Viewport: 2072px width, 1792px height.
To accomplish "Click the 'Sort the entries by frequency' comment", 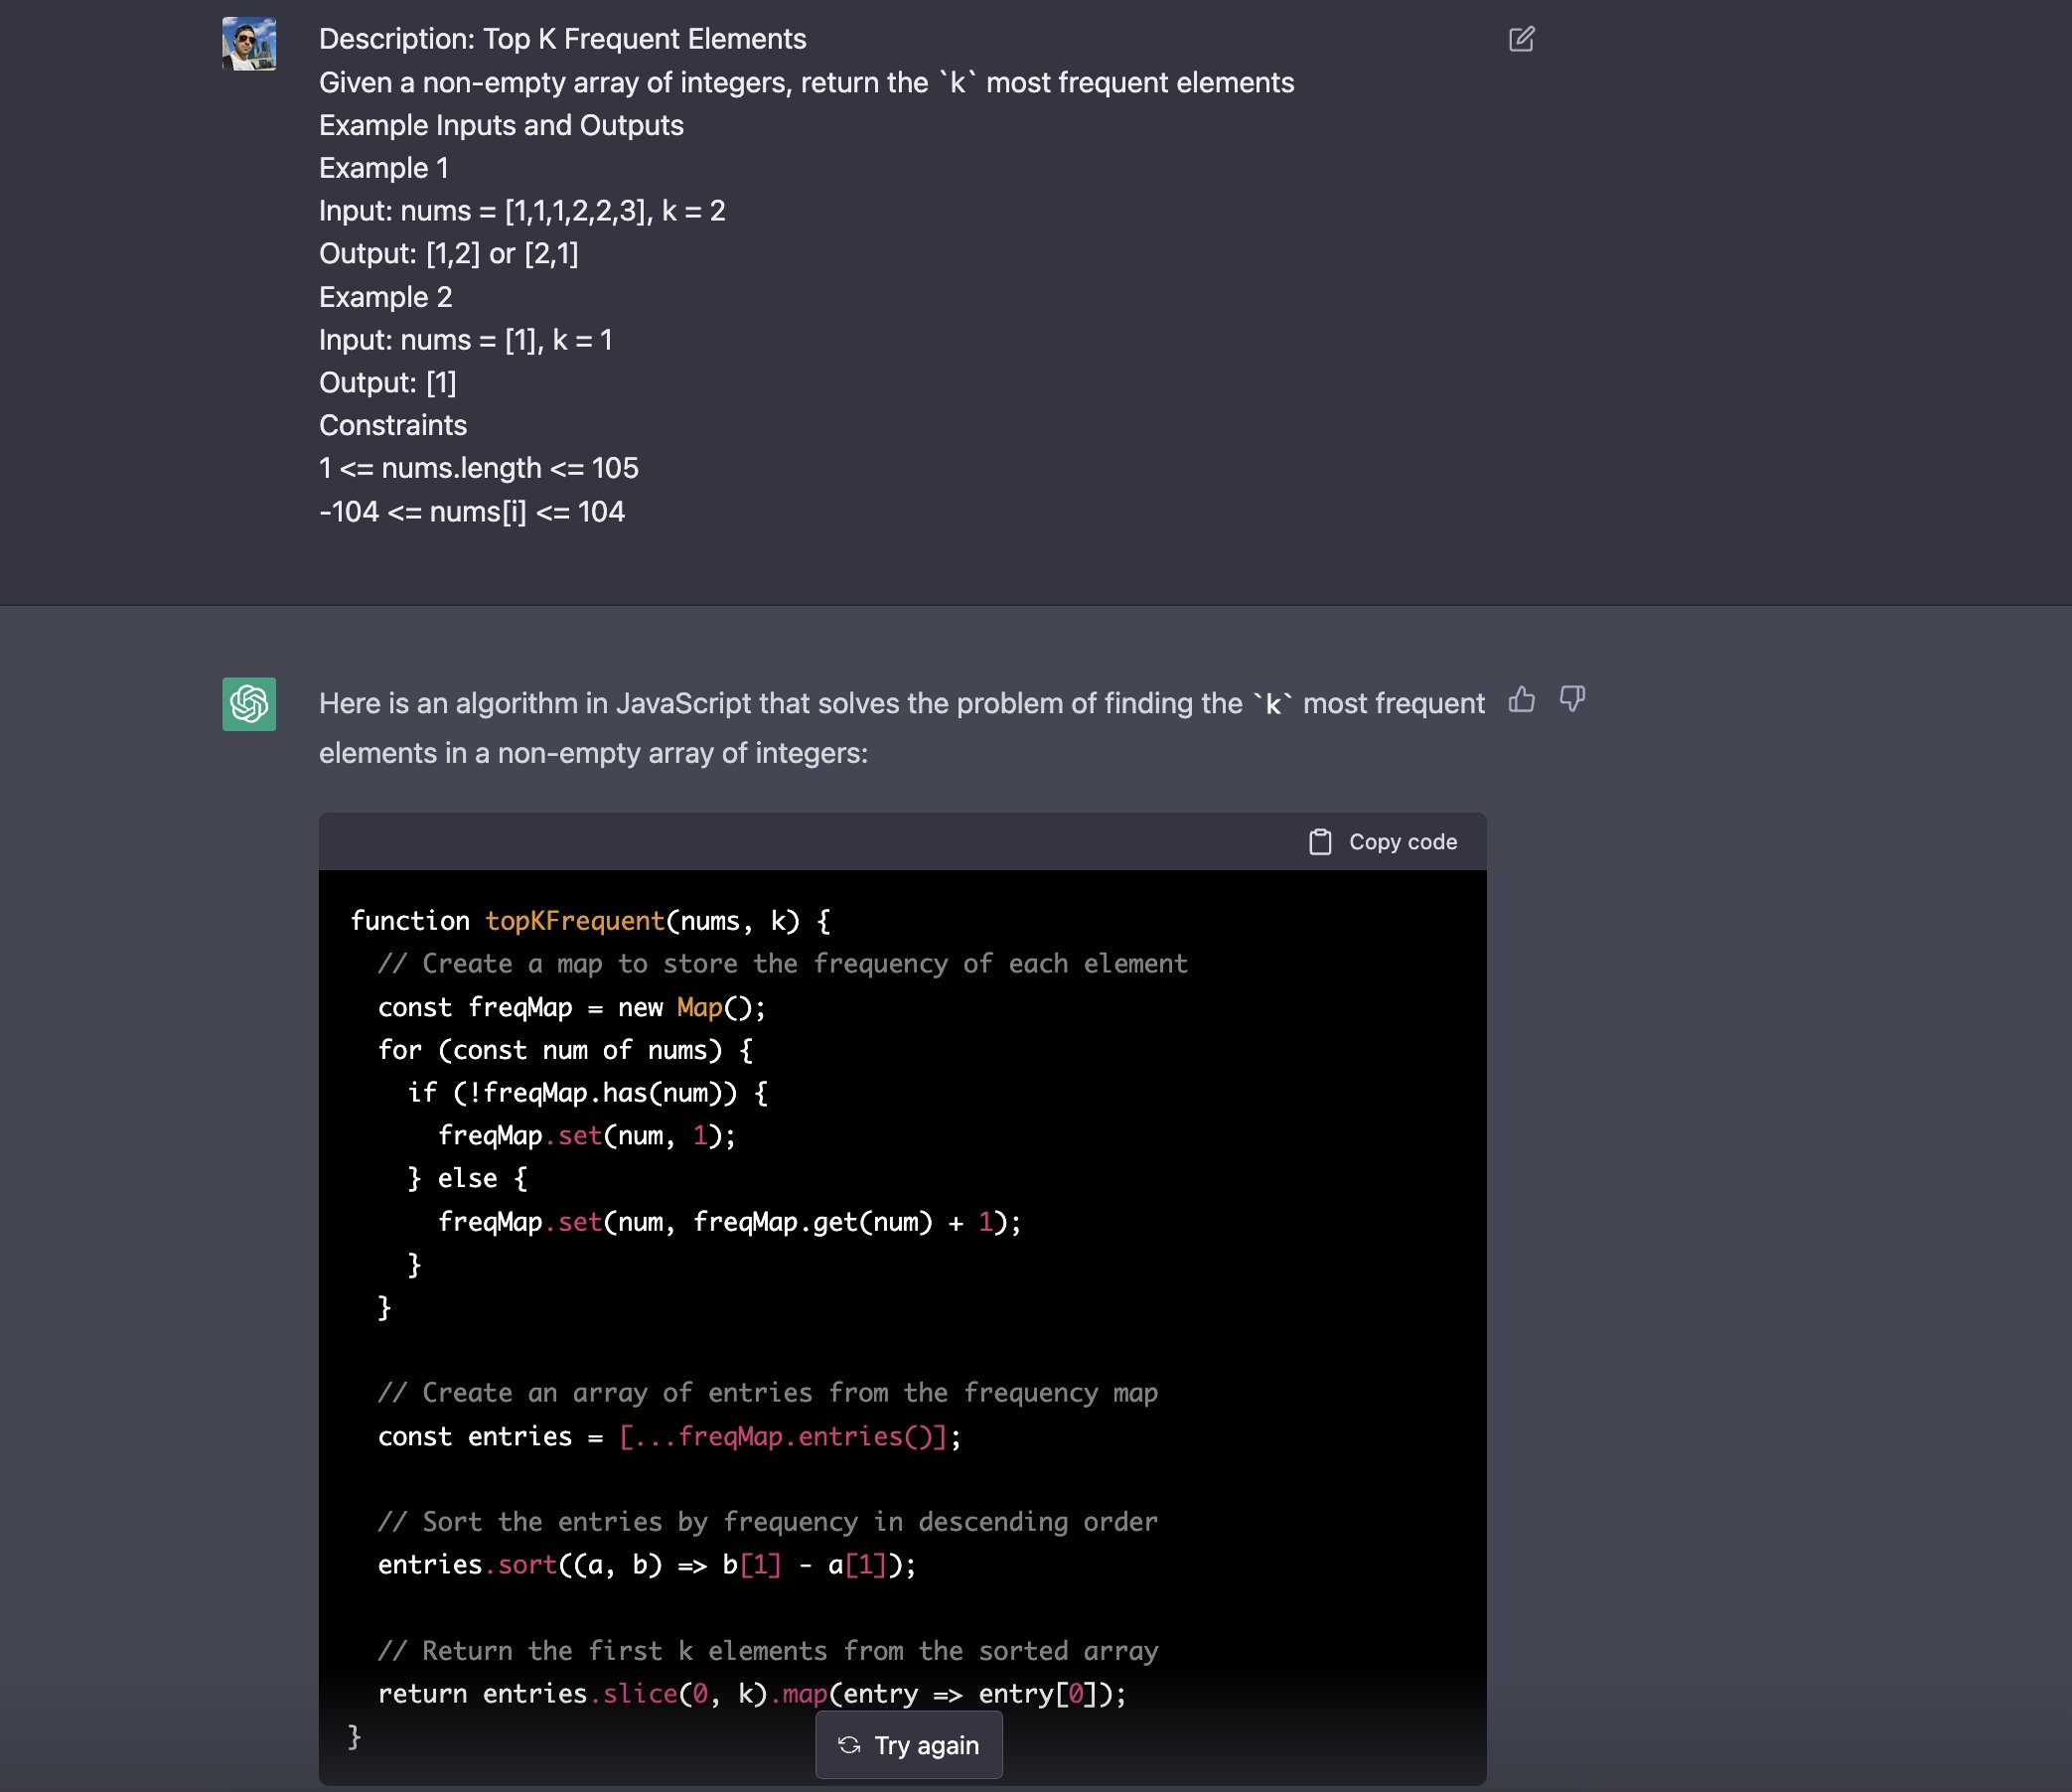I will [x=767, y=1522].
